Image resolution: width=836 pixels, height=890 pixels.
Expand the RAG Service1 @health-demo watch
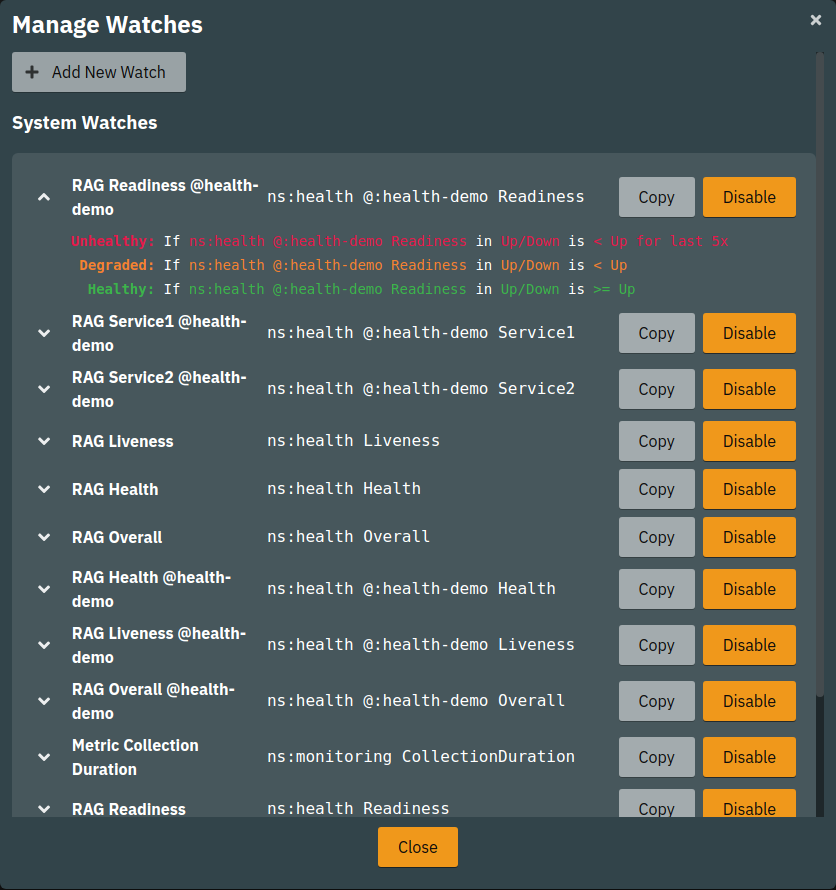point(43,333)
